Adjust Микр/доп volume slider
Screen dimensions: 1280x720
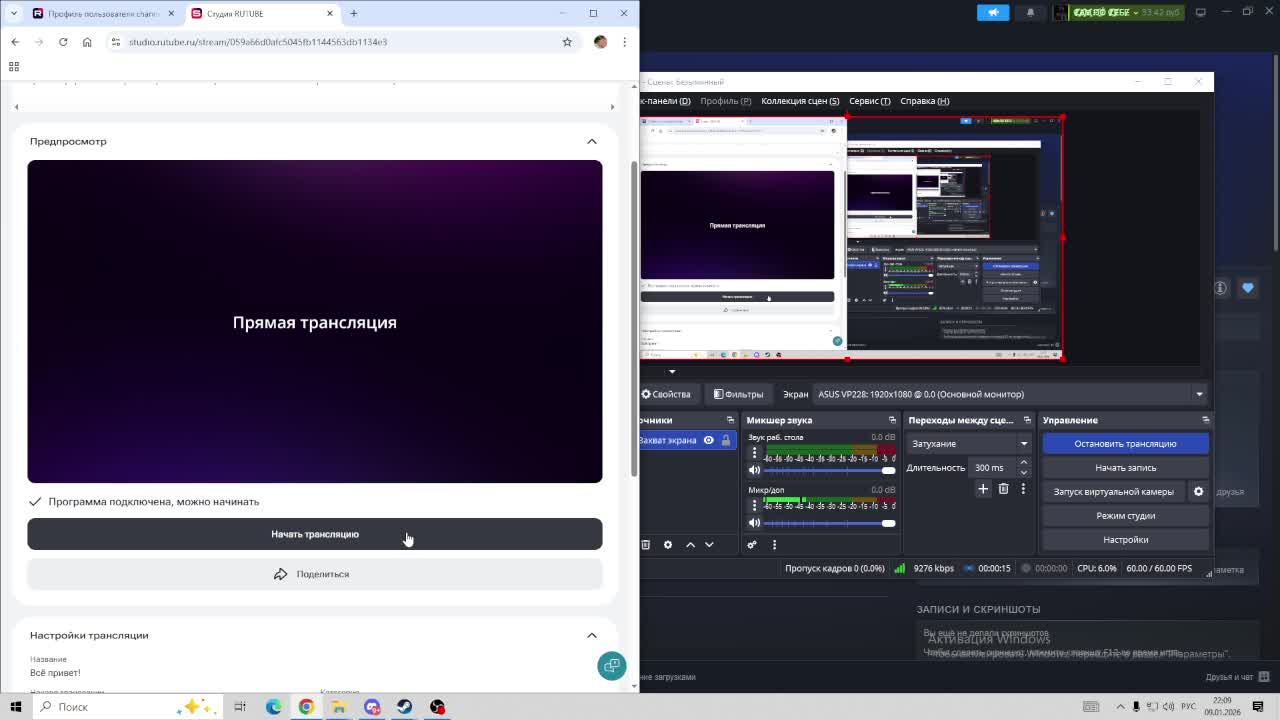830,523
